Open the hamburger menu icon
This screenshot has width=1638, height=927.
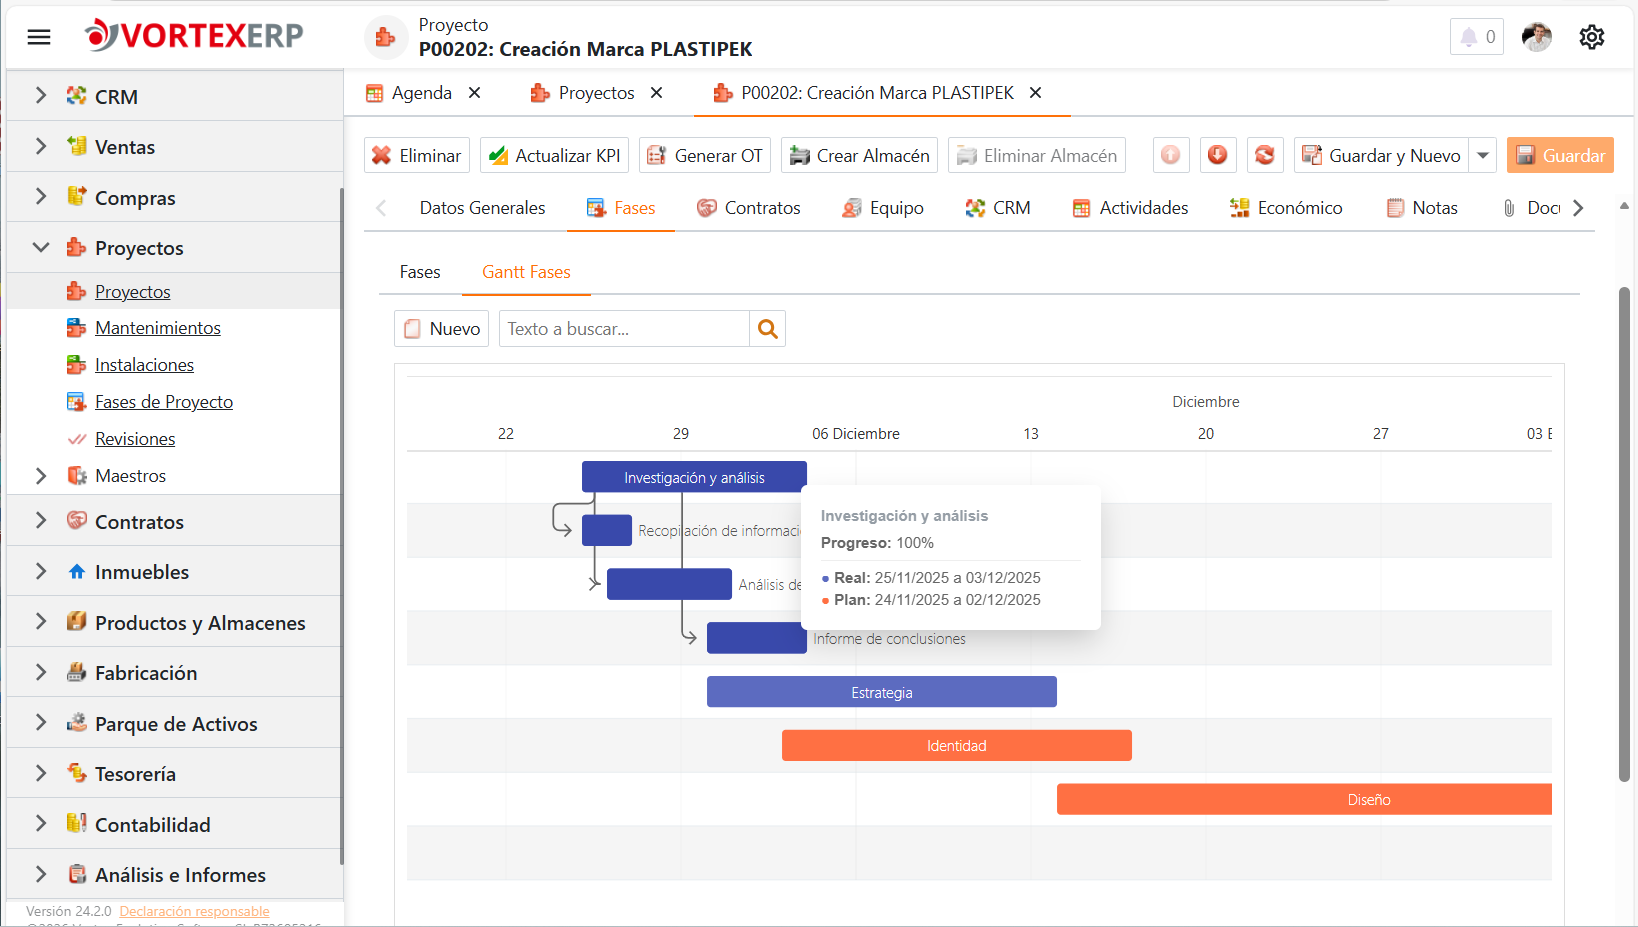[39, 37]
